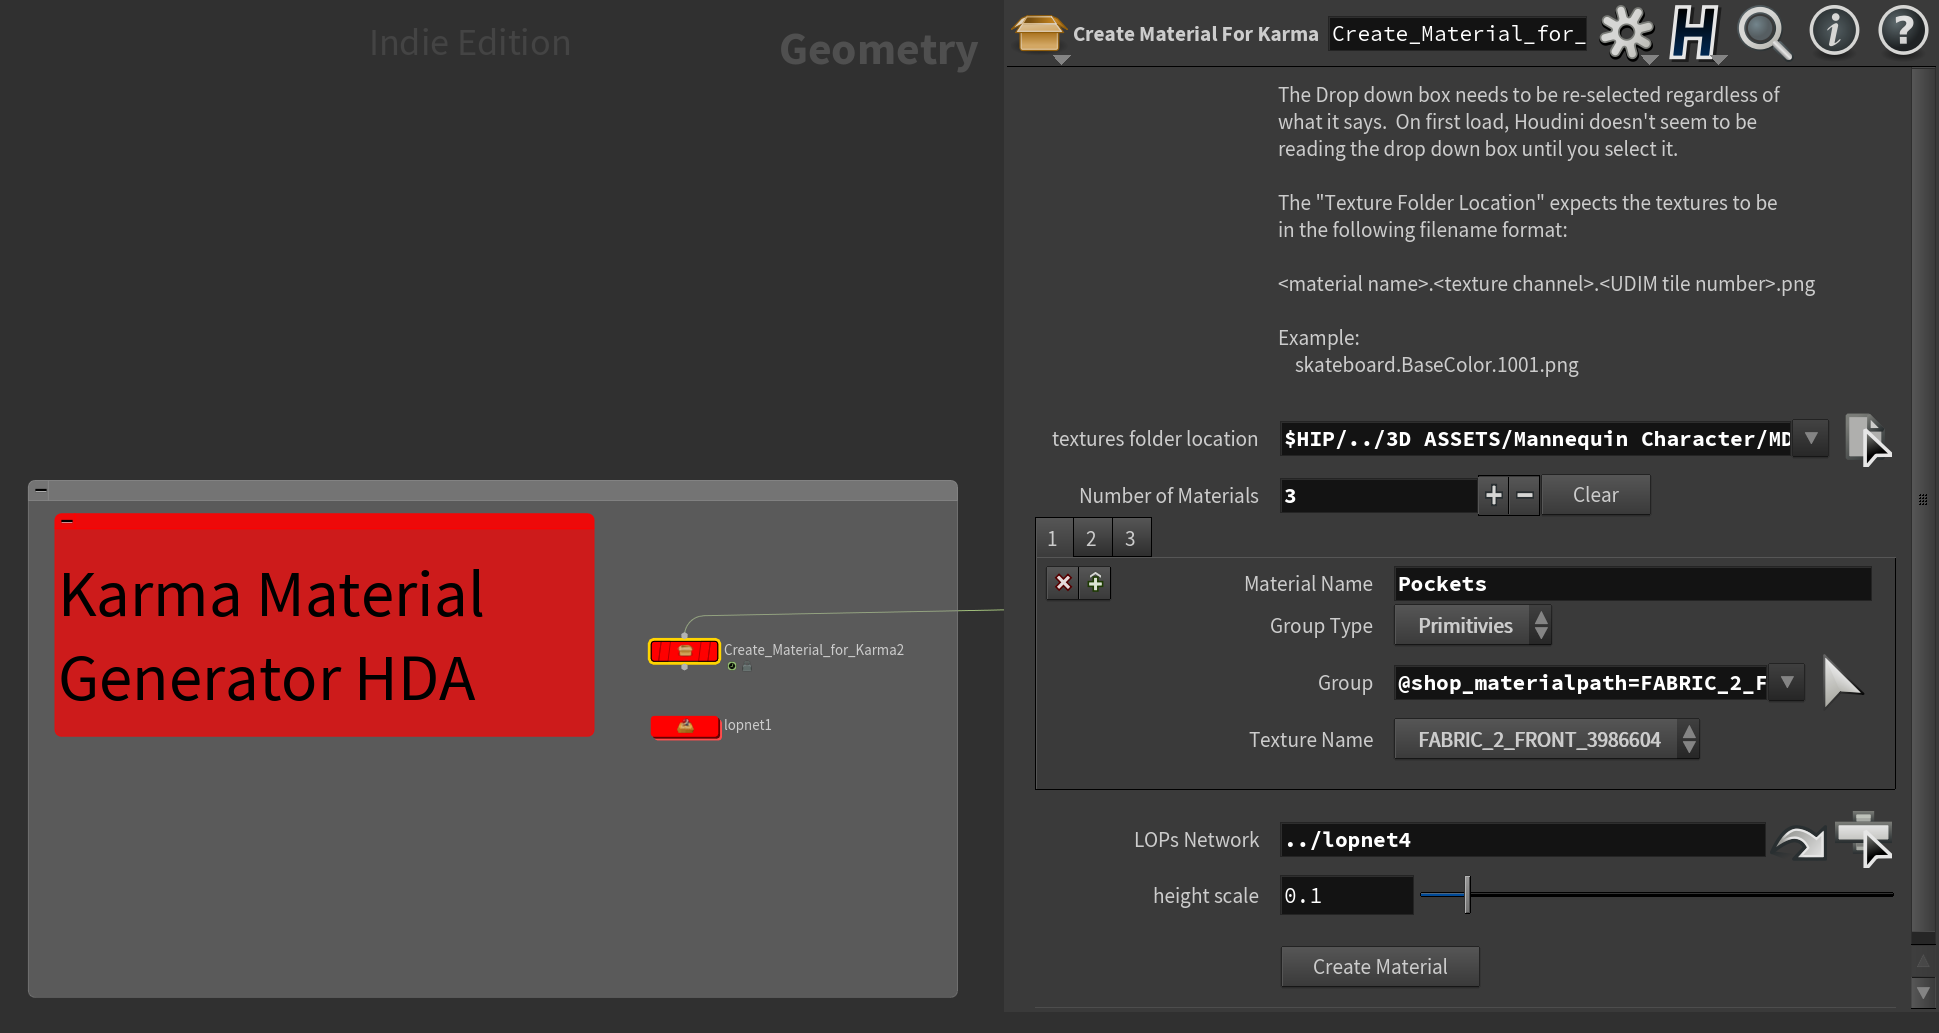
Task: Click the Clear materials button
Action: (1596, 495)
